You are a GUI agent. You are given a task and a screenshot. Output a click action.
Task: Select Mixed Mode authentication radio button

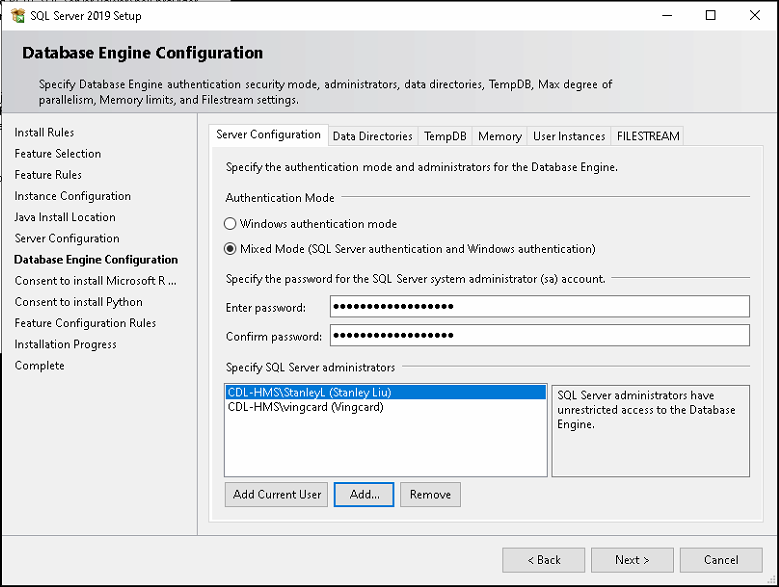[230, 249]
